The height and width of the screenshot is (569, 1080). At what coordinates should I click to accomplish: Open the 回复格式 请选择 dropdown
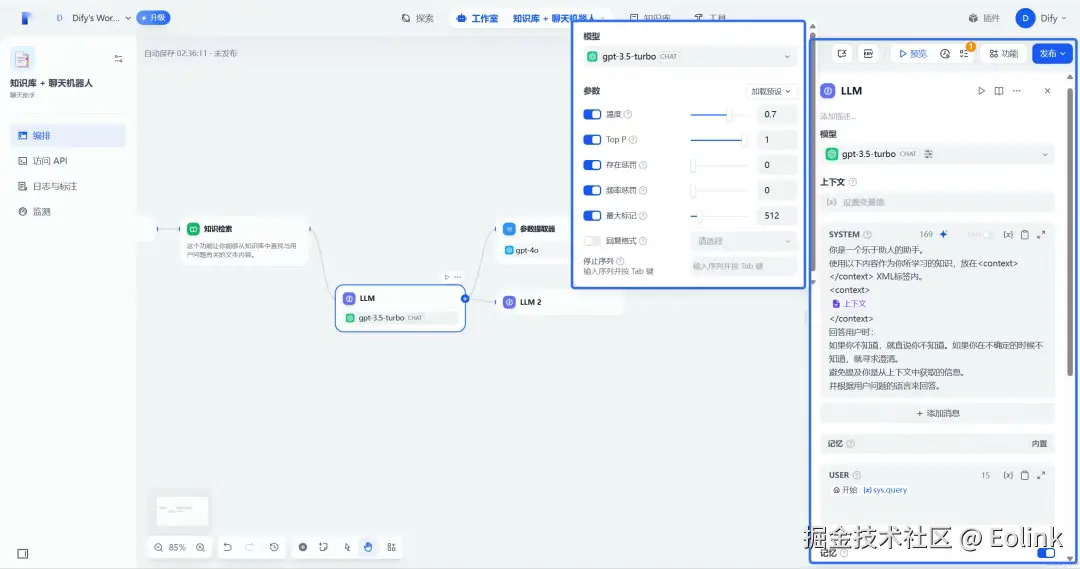(743, 241)
